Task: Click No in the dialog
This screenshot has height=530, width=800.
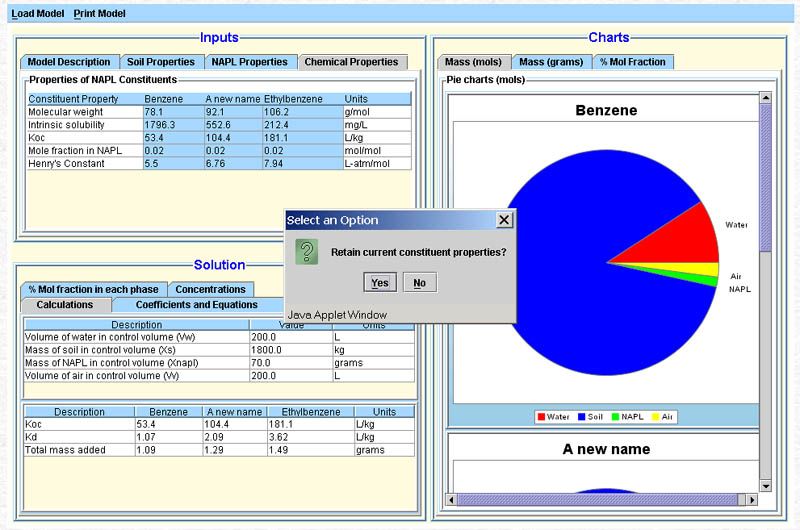Action: click(419, 283)
